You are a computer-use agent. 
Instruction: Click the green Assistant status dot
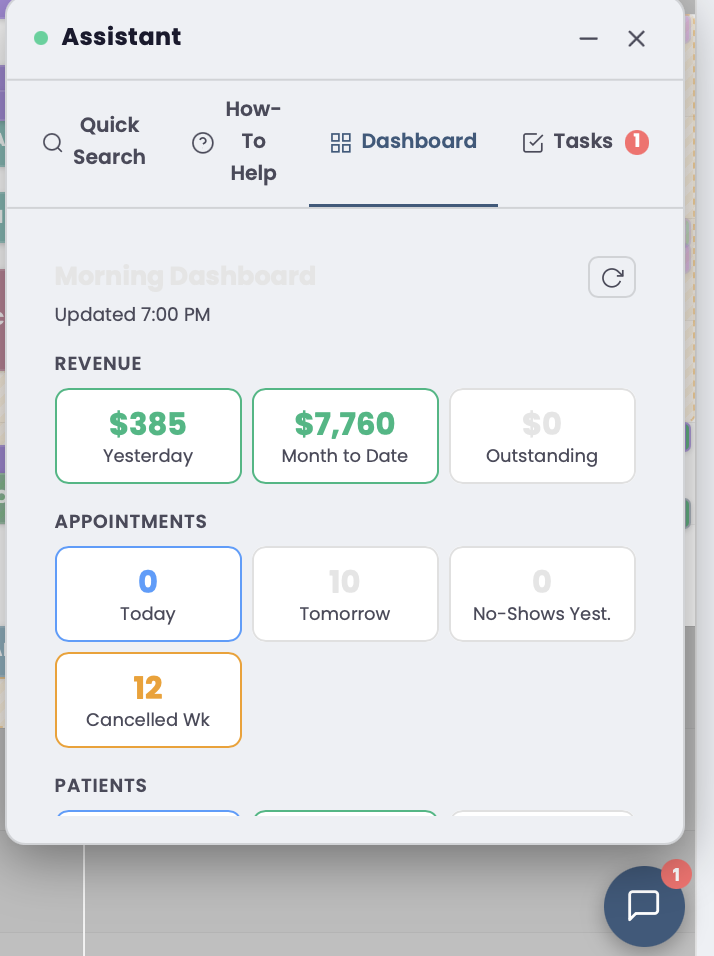click(39, 37)
